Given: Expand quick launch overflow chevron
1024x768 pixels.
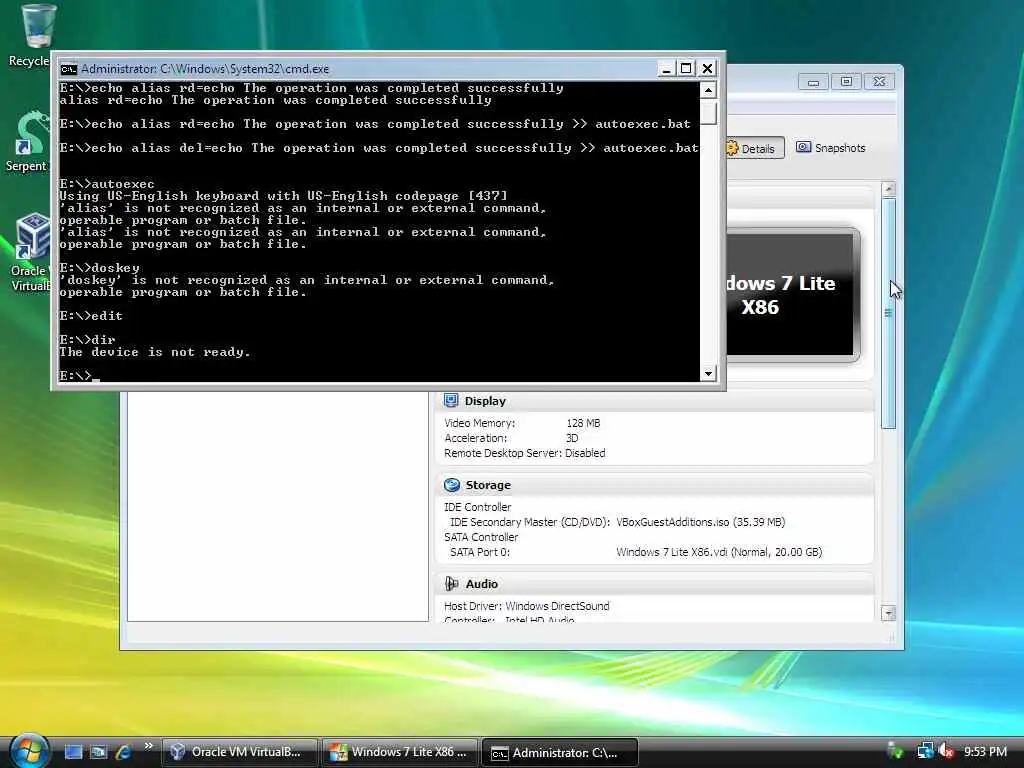Looking at the screenshot, I should [x=148, y=746].
